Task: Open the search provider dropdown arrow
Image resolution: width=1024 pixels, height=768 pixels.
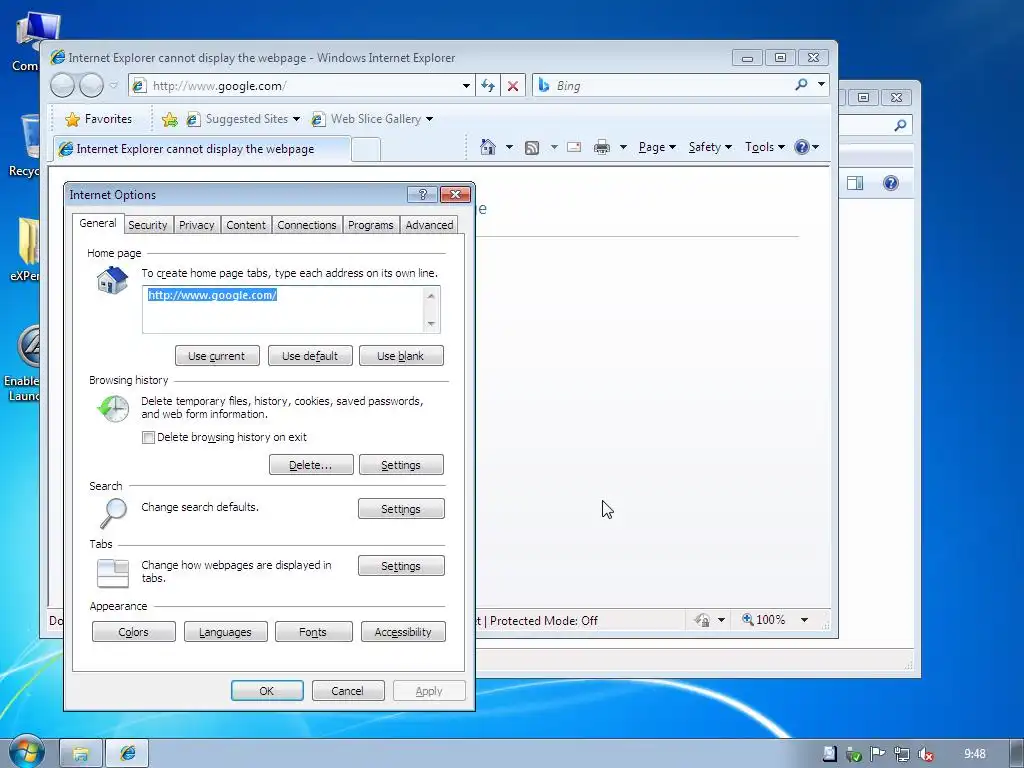Action: coord(822,85)
